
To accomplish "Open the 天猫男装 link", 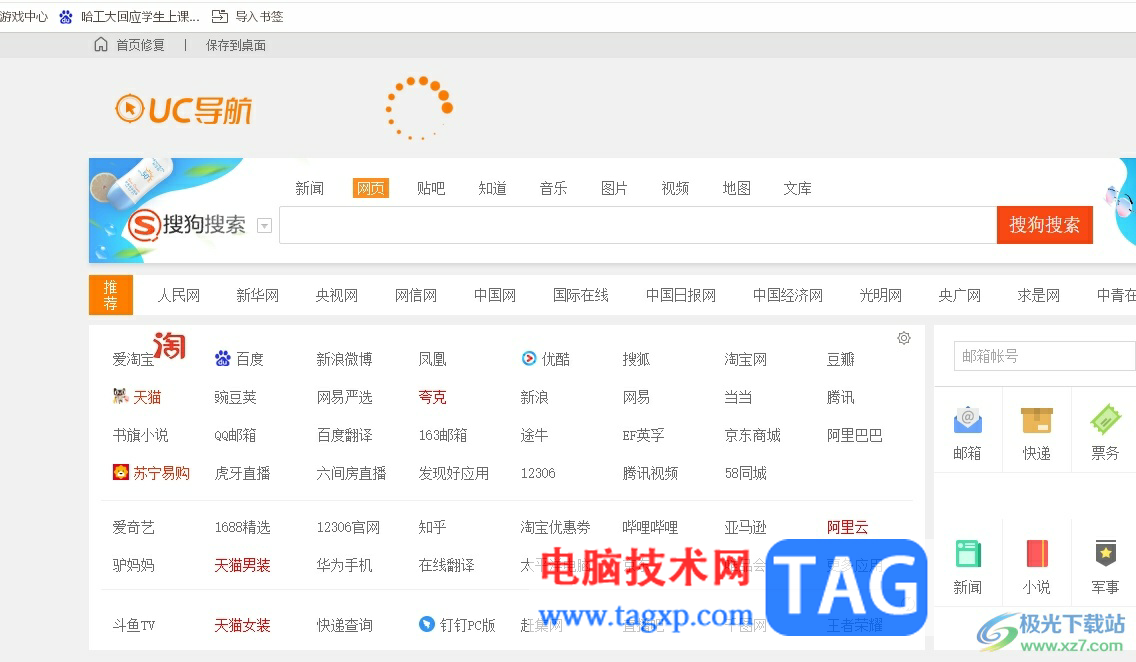I will point(243,565).
